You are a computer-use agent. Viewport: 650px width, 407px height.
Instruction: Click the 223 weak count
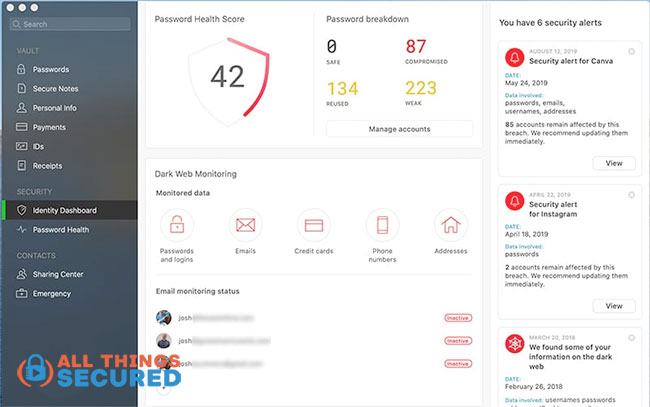pos(421,88)
